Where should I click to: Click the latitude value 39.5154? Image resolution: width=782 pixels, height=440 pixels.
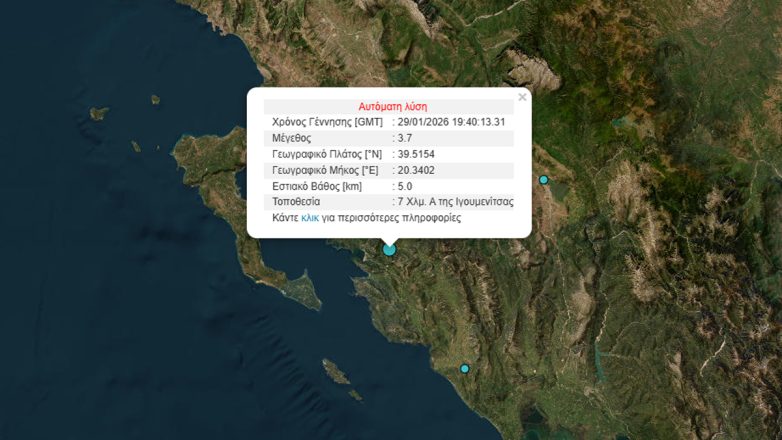pos(416,154)
